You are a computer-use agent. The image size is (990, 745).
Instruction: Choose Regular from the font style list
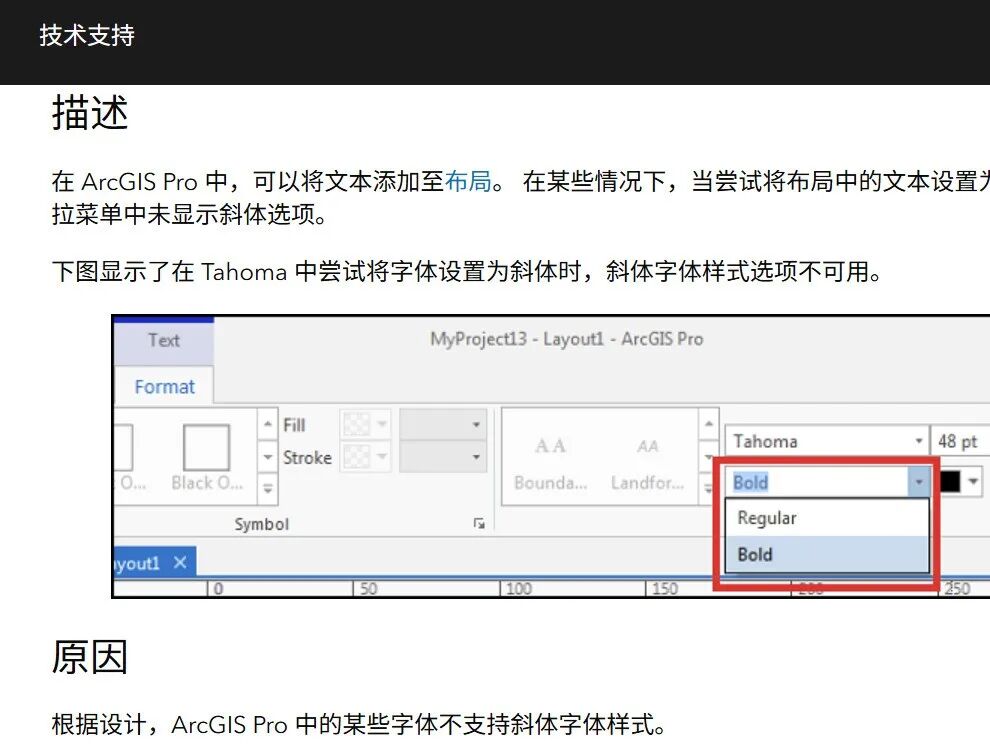(x=827, y=518)
